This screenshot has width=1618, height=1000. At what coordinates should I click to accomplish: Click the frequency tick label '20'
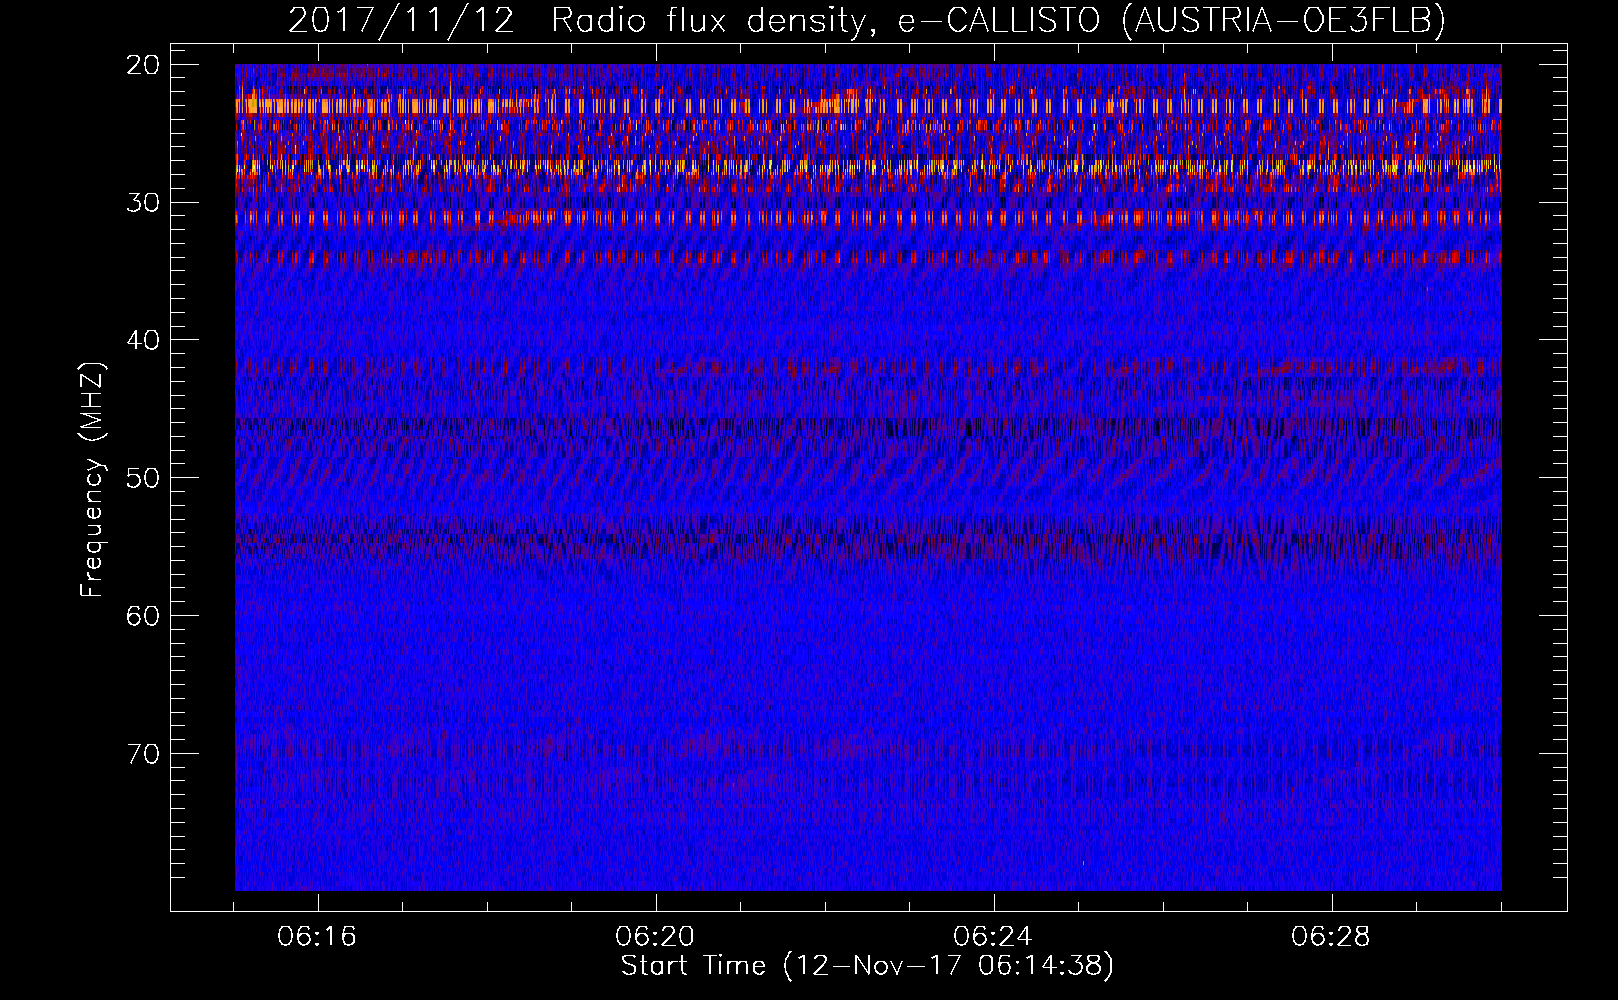(144, 65)
